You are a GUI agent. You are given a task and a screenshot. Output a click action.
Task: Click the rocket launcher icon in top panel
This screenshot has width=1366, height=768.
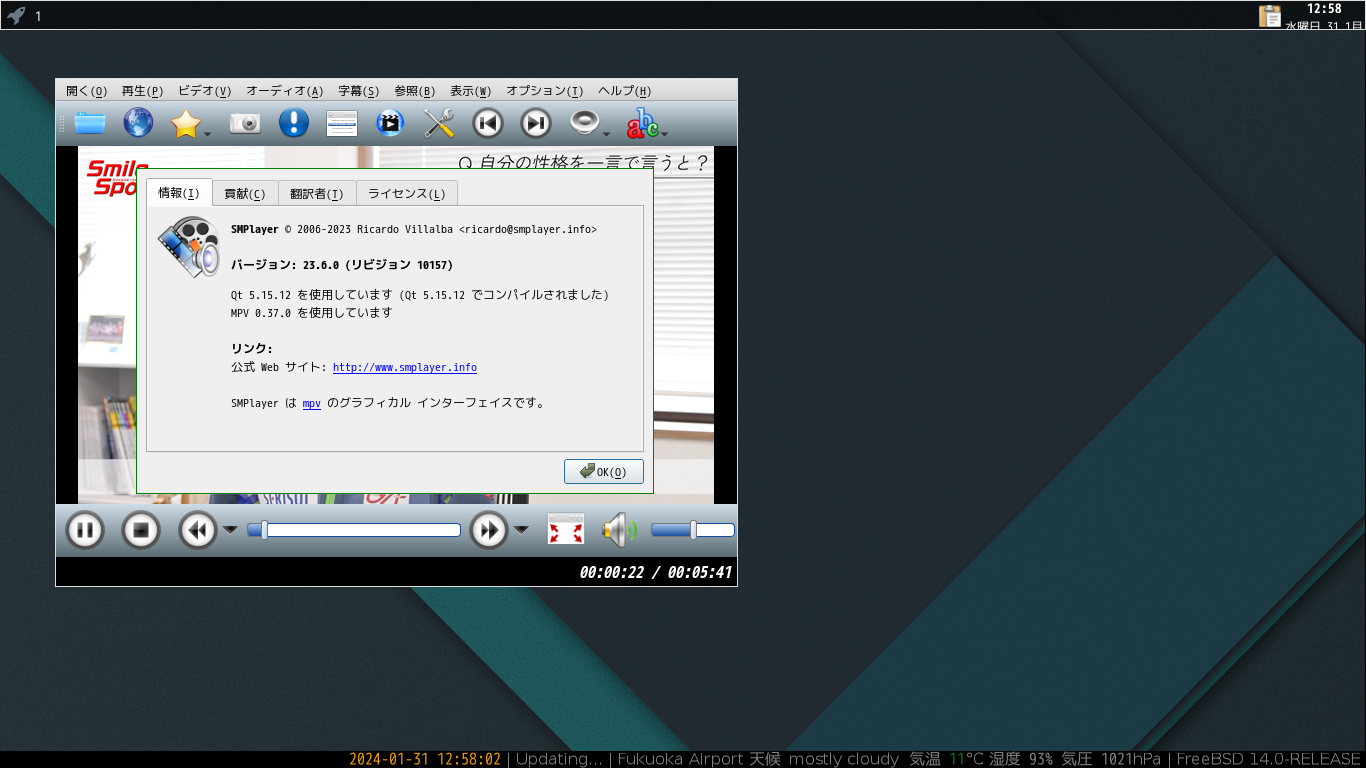[x=16, y=15]
